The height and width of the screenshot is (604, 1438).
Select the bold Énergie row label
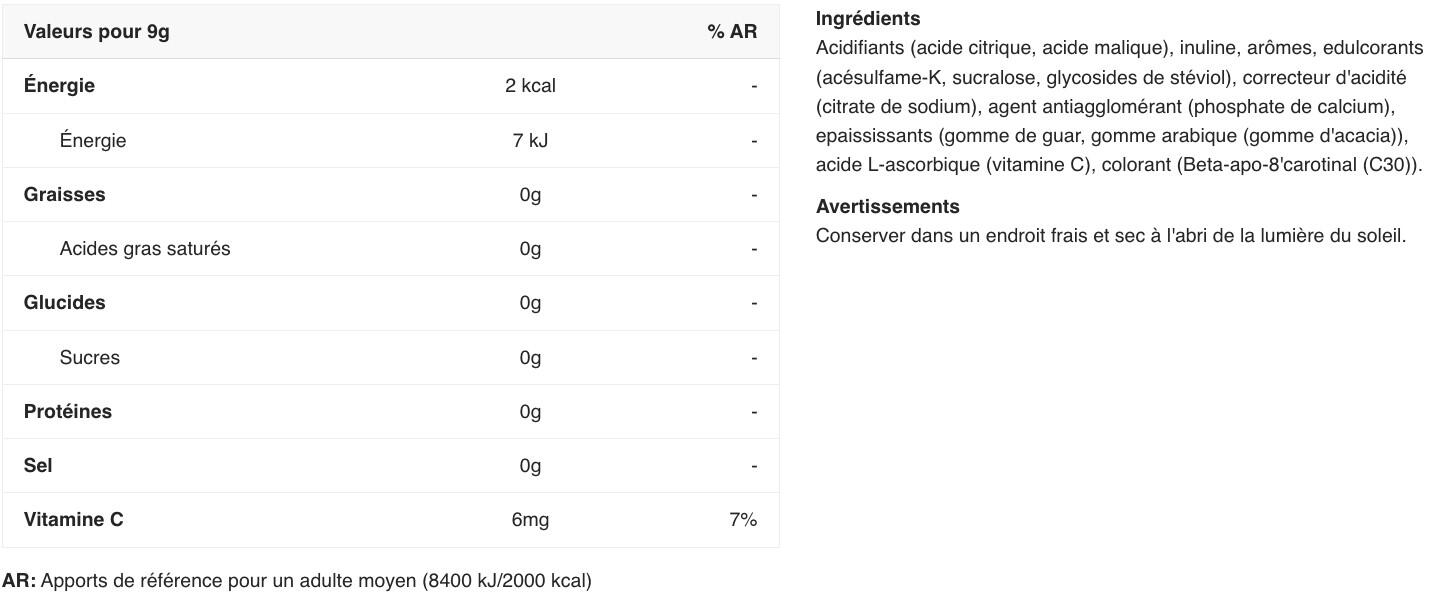pyautogui.click(x=59, y=86)
